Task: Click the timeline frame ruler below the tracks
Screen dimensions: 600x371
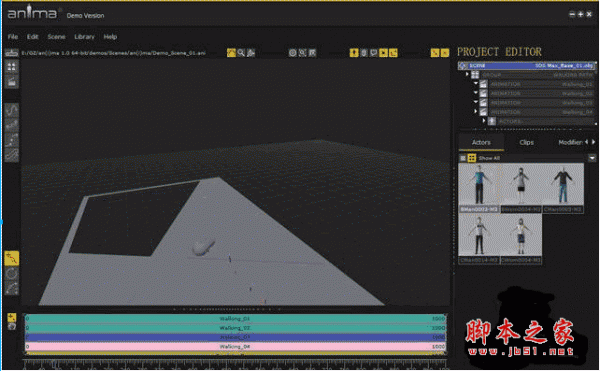Action: tap(235, 364)
